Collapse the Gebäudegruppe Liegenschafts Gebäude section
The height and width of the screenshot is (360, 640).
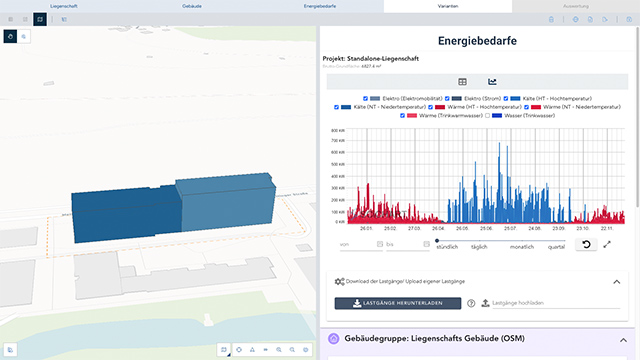click(x=623, y=340)
